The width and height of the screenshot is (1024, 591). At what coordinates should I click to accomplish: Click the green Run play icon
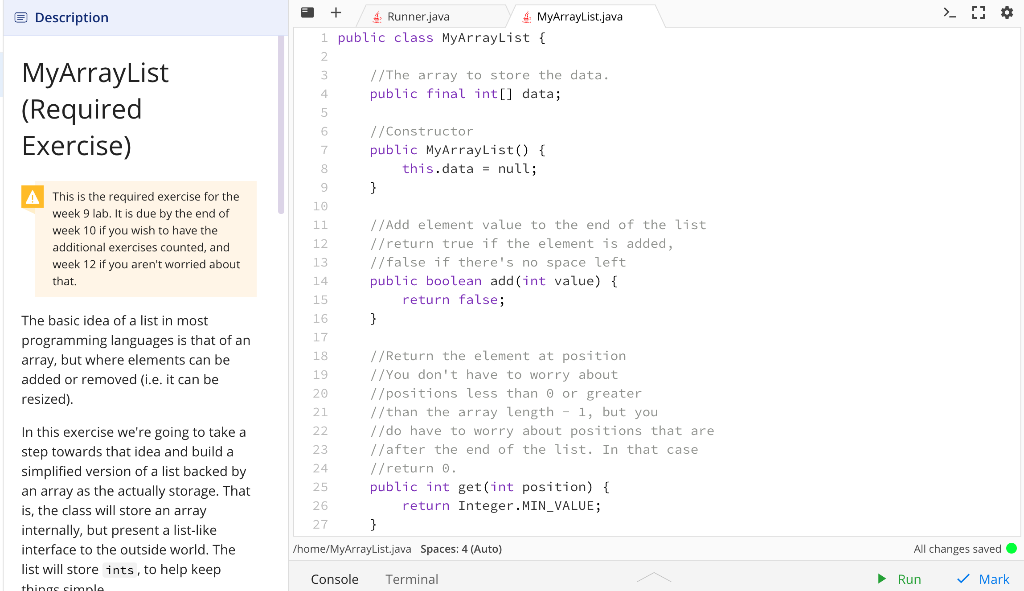pyautogui.click(x=881, y=579)
